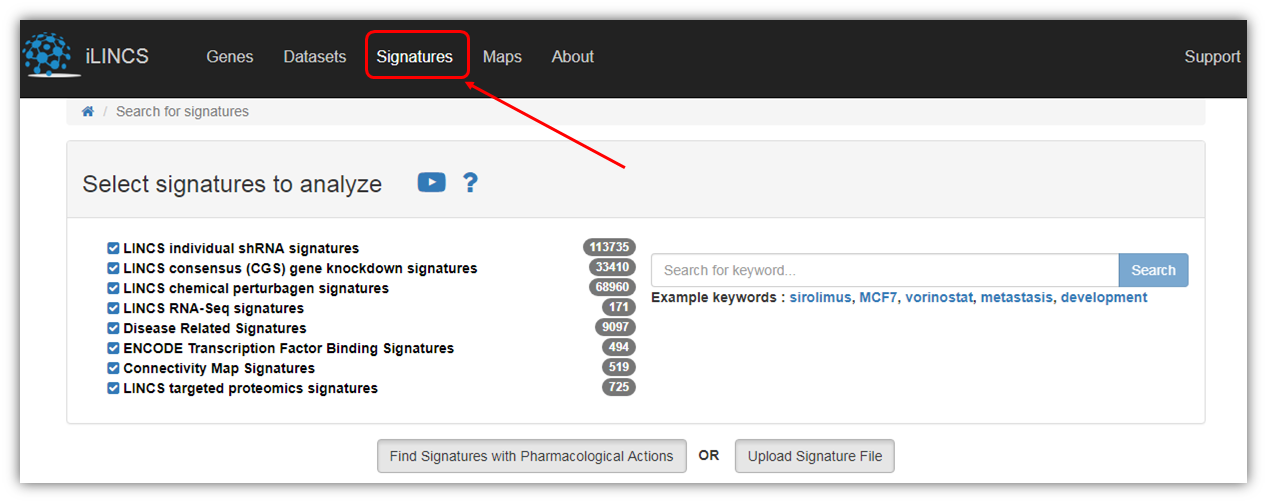Open the YouTube video tutorial icon

pyautogui.click(x=432, y=182)
